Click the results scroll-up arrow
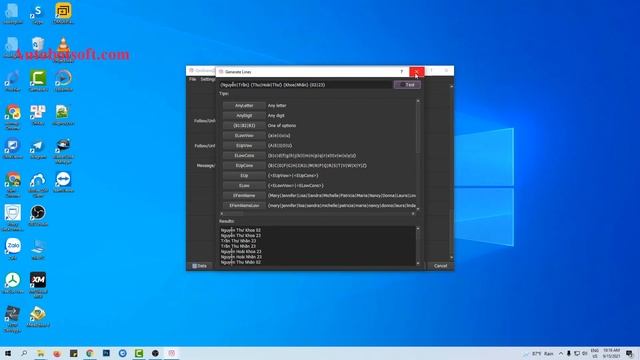 [x=418, y=228]
